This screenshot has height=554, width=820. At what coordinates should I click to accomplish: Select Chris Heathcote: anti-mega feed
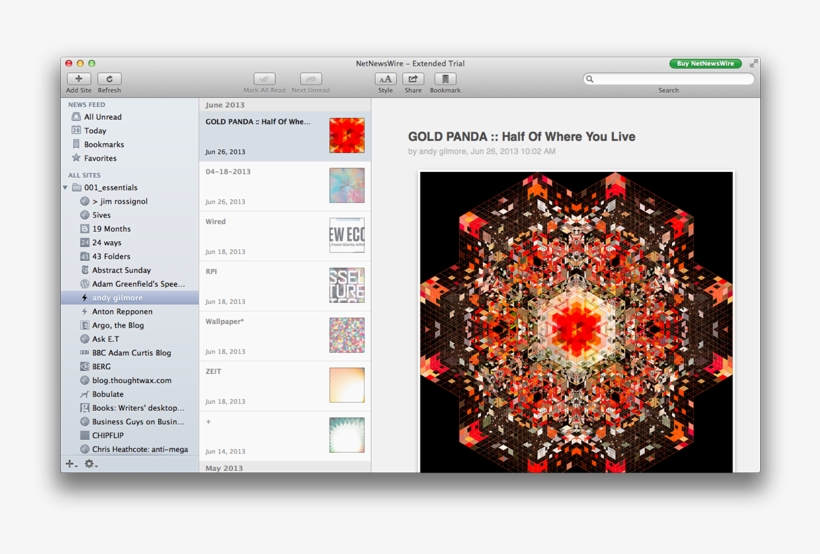point(130,449)
